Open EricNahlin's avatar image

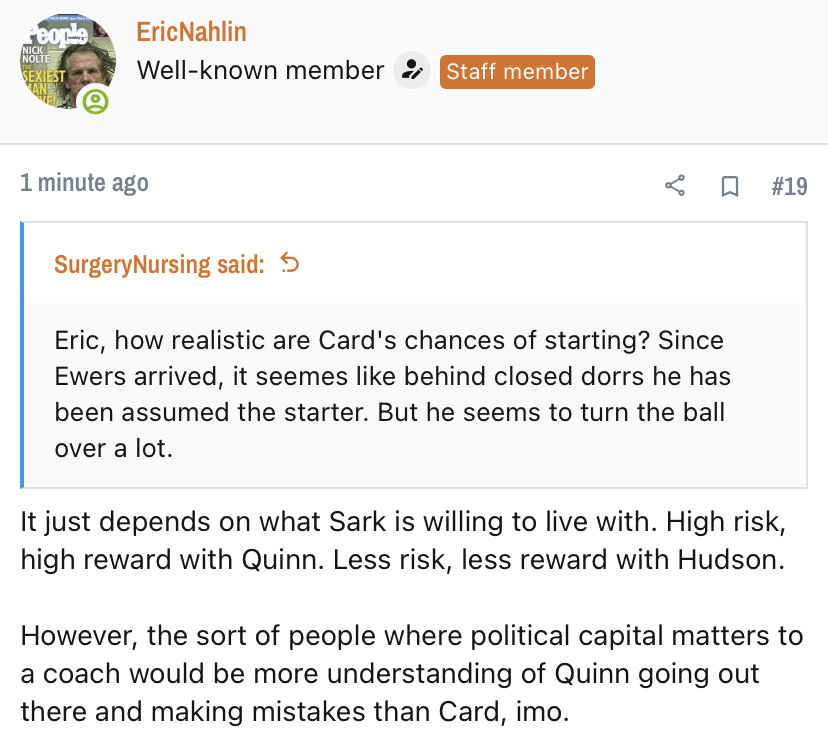click(63, 62)
